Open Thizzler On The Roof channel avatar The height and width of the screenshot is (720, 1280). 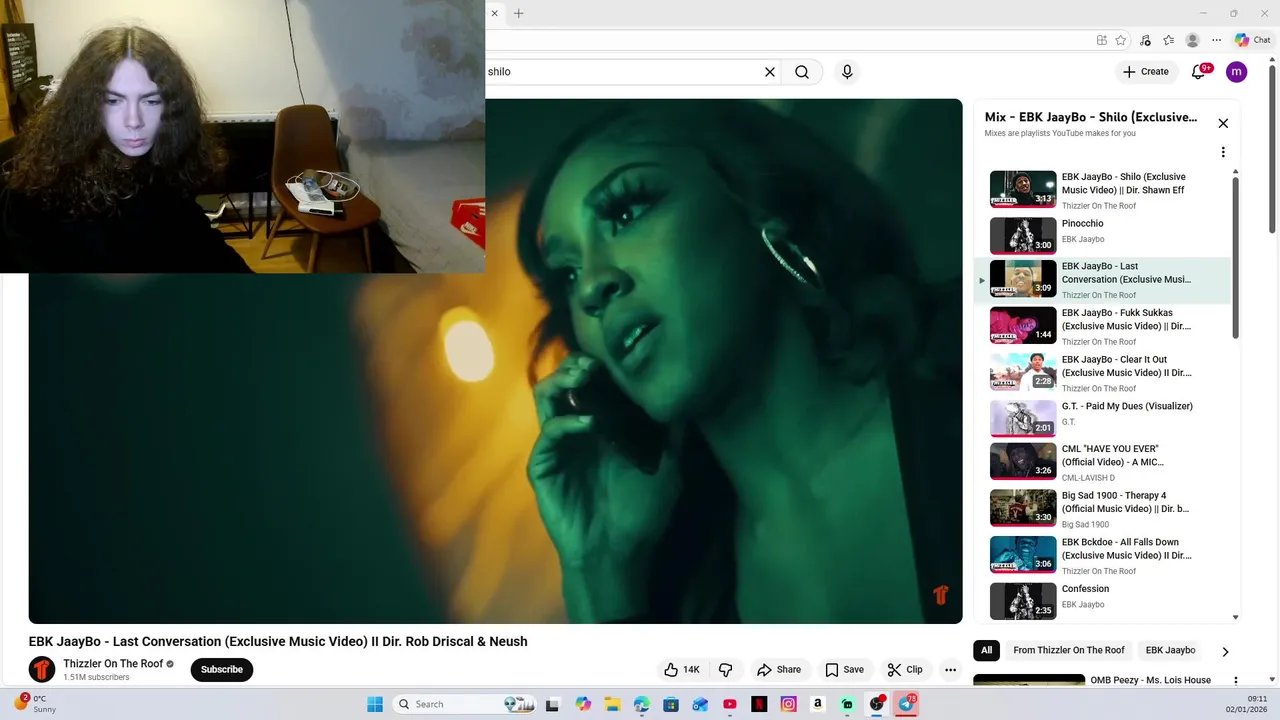(x=42, y=669)
